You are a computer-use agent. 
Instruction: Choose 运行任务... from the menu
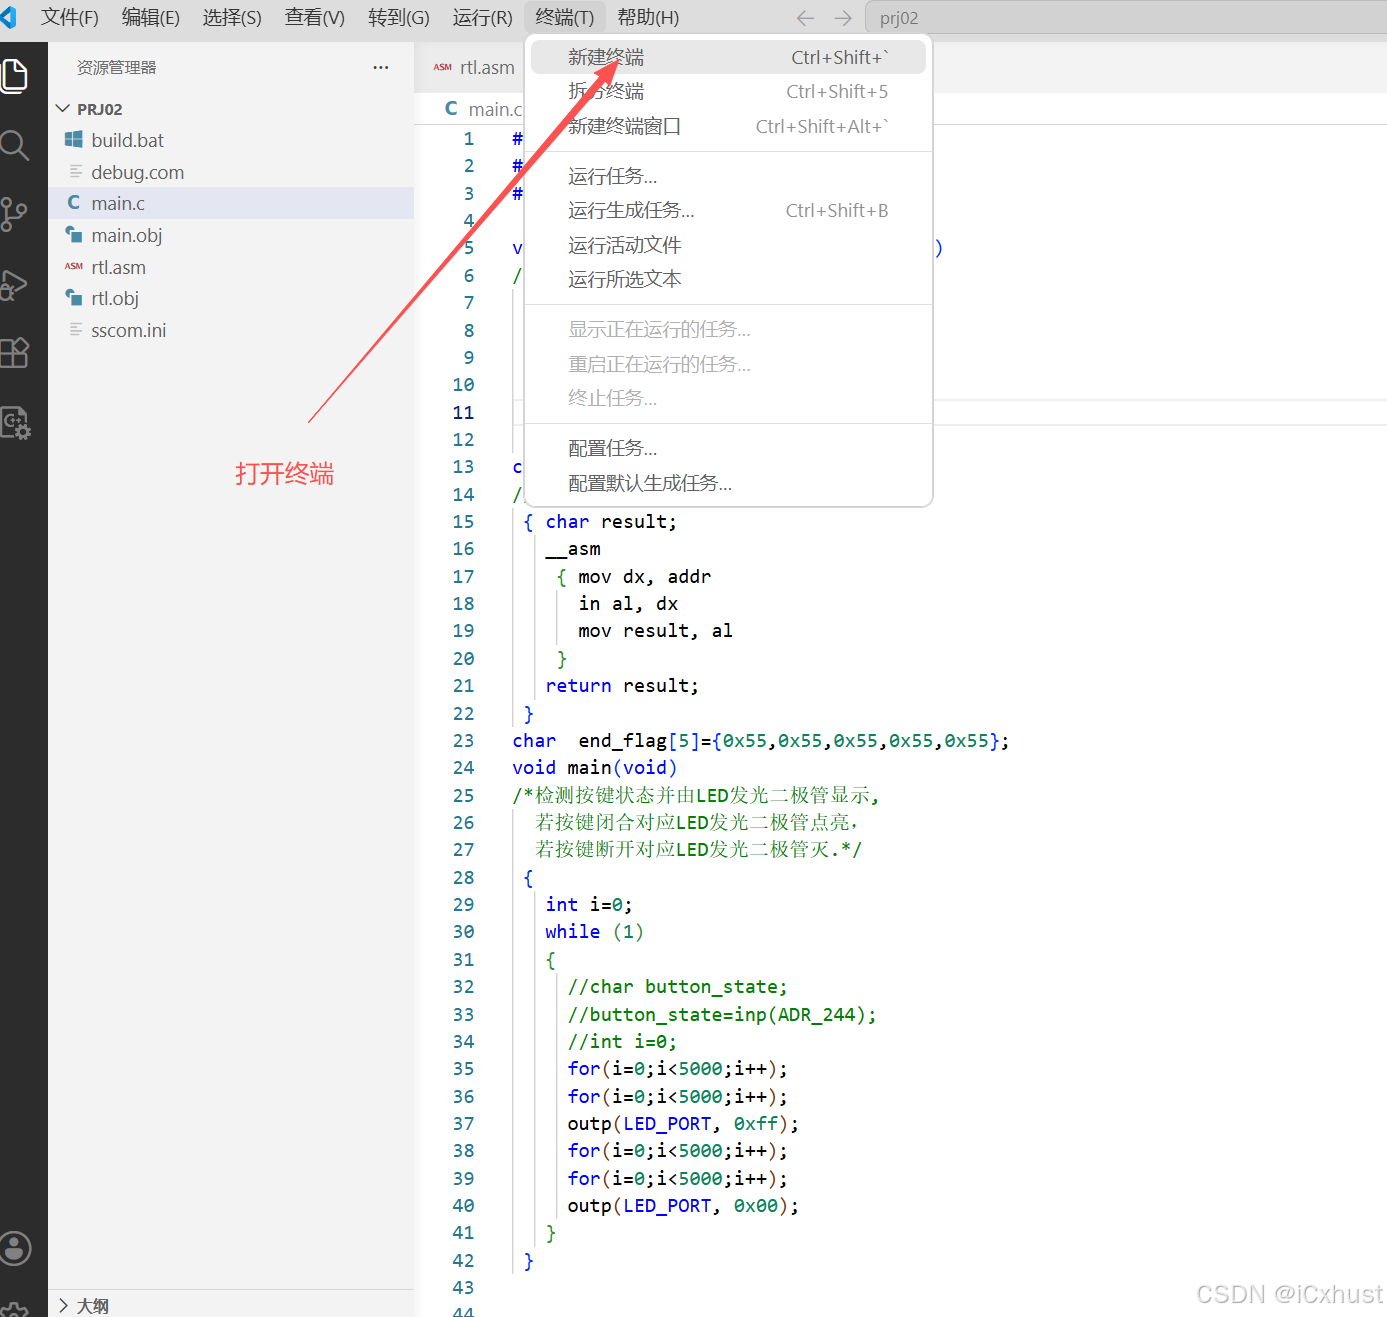[728, 176]
